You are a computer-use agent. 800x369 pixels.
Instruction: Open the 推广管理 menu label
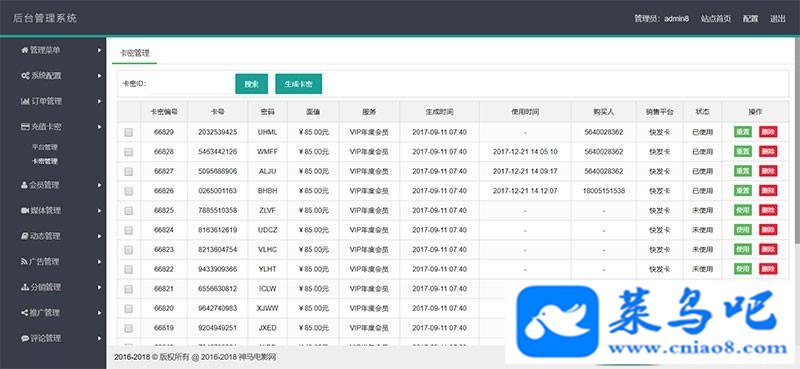(45, 312)
